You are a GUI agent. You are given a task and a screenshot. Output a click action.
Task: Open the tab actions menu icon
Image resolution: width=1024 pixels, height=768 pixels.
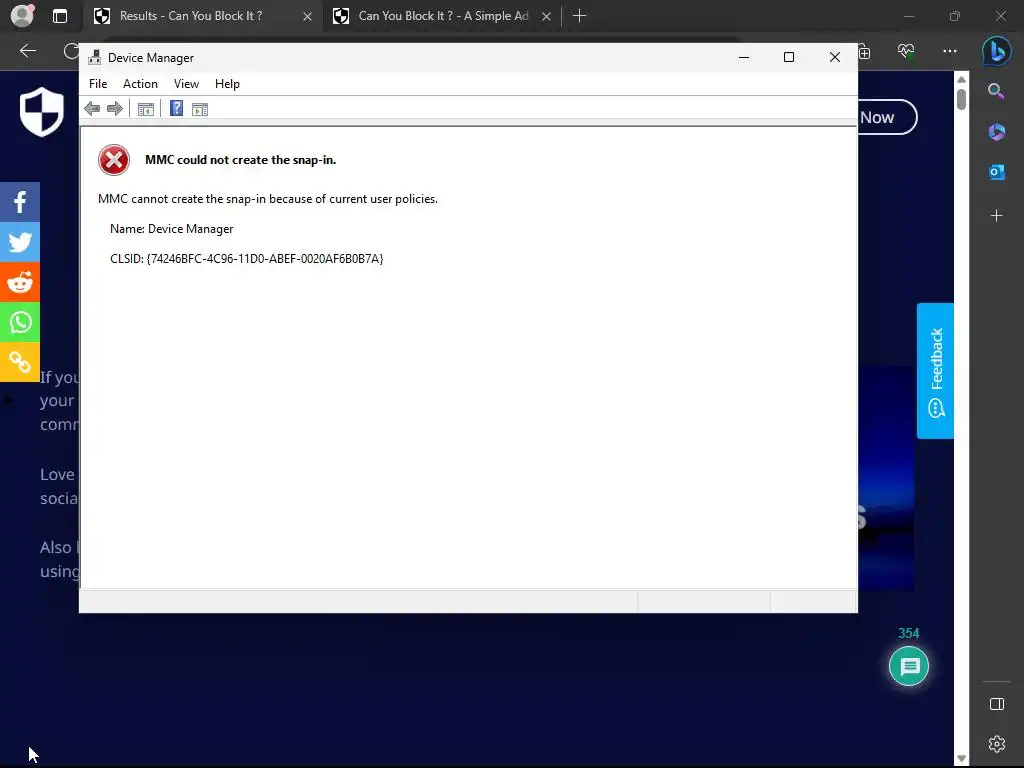point(60,16)
